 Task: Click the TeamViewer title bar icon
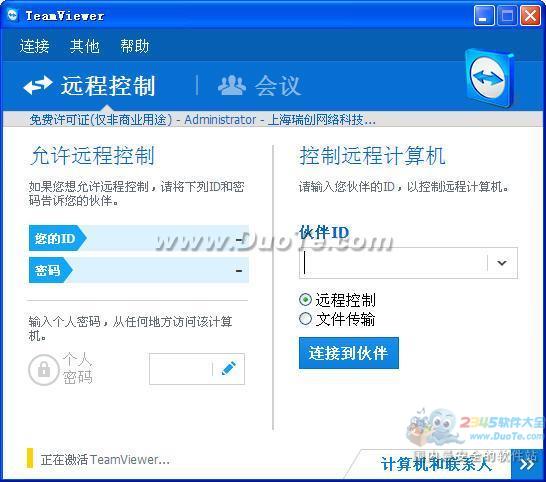pyautogui.click(x=13, y=15)
